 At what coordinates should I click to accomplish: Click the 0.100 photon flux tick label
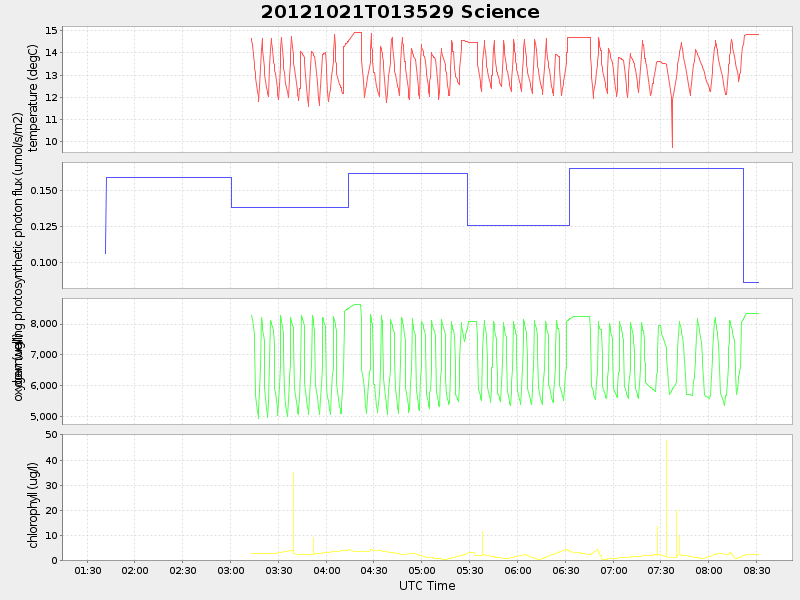point(44,262)
